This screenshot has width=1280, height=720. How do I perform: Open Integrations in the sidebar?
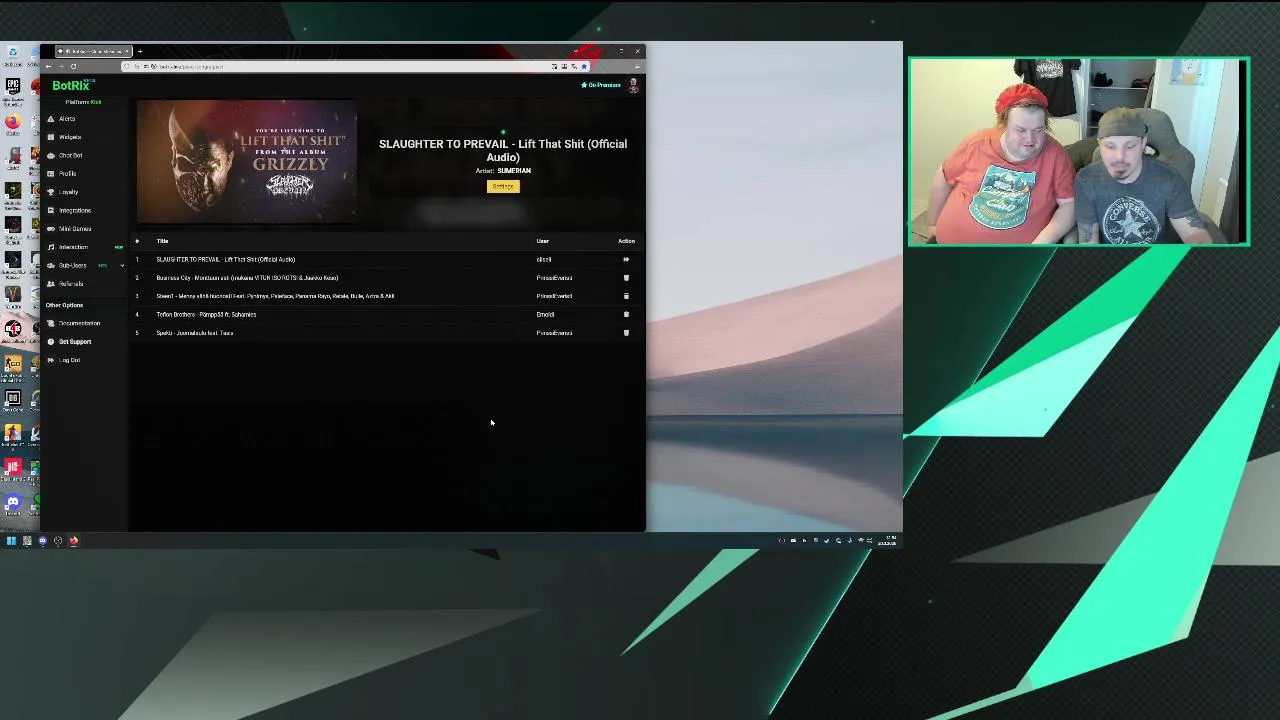click(x=74, y=210)
